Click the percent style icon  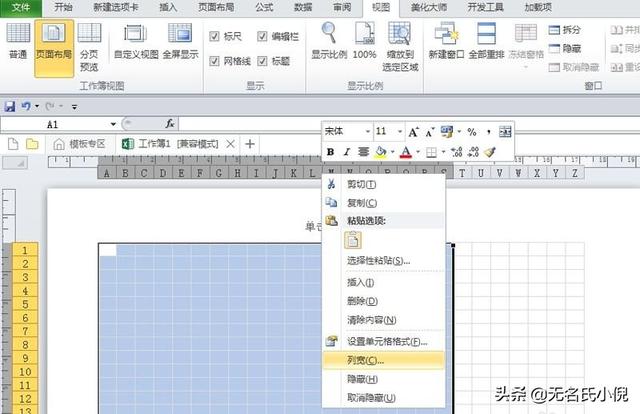coord(471,132)
